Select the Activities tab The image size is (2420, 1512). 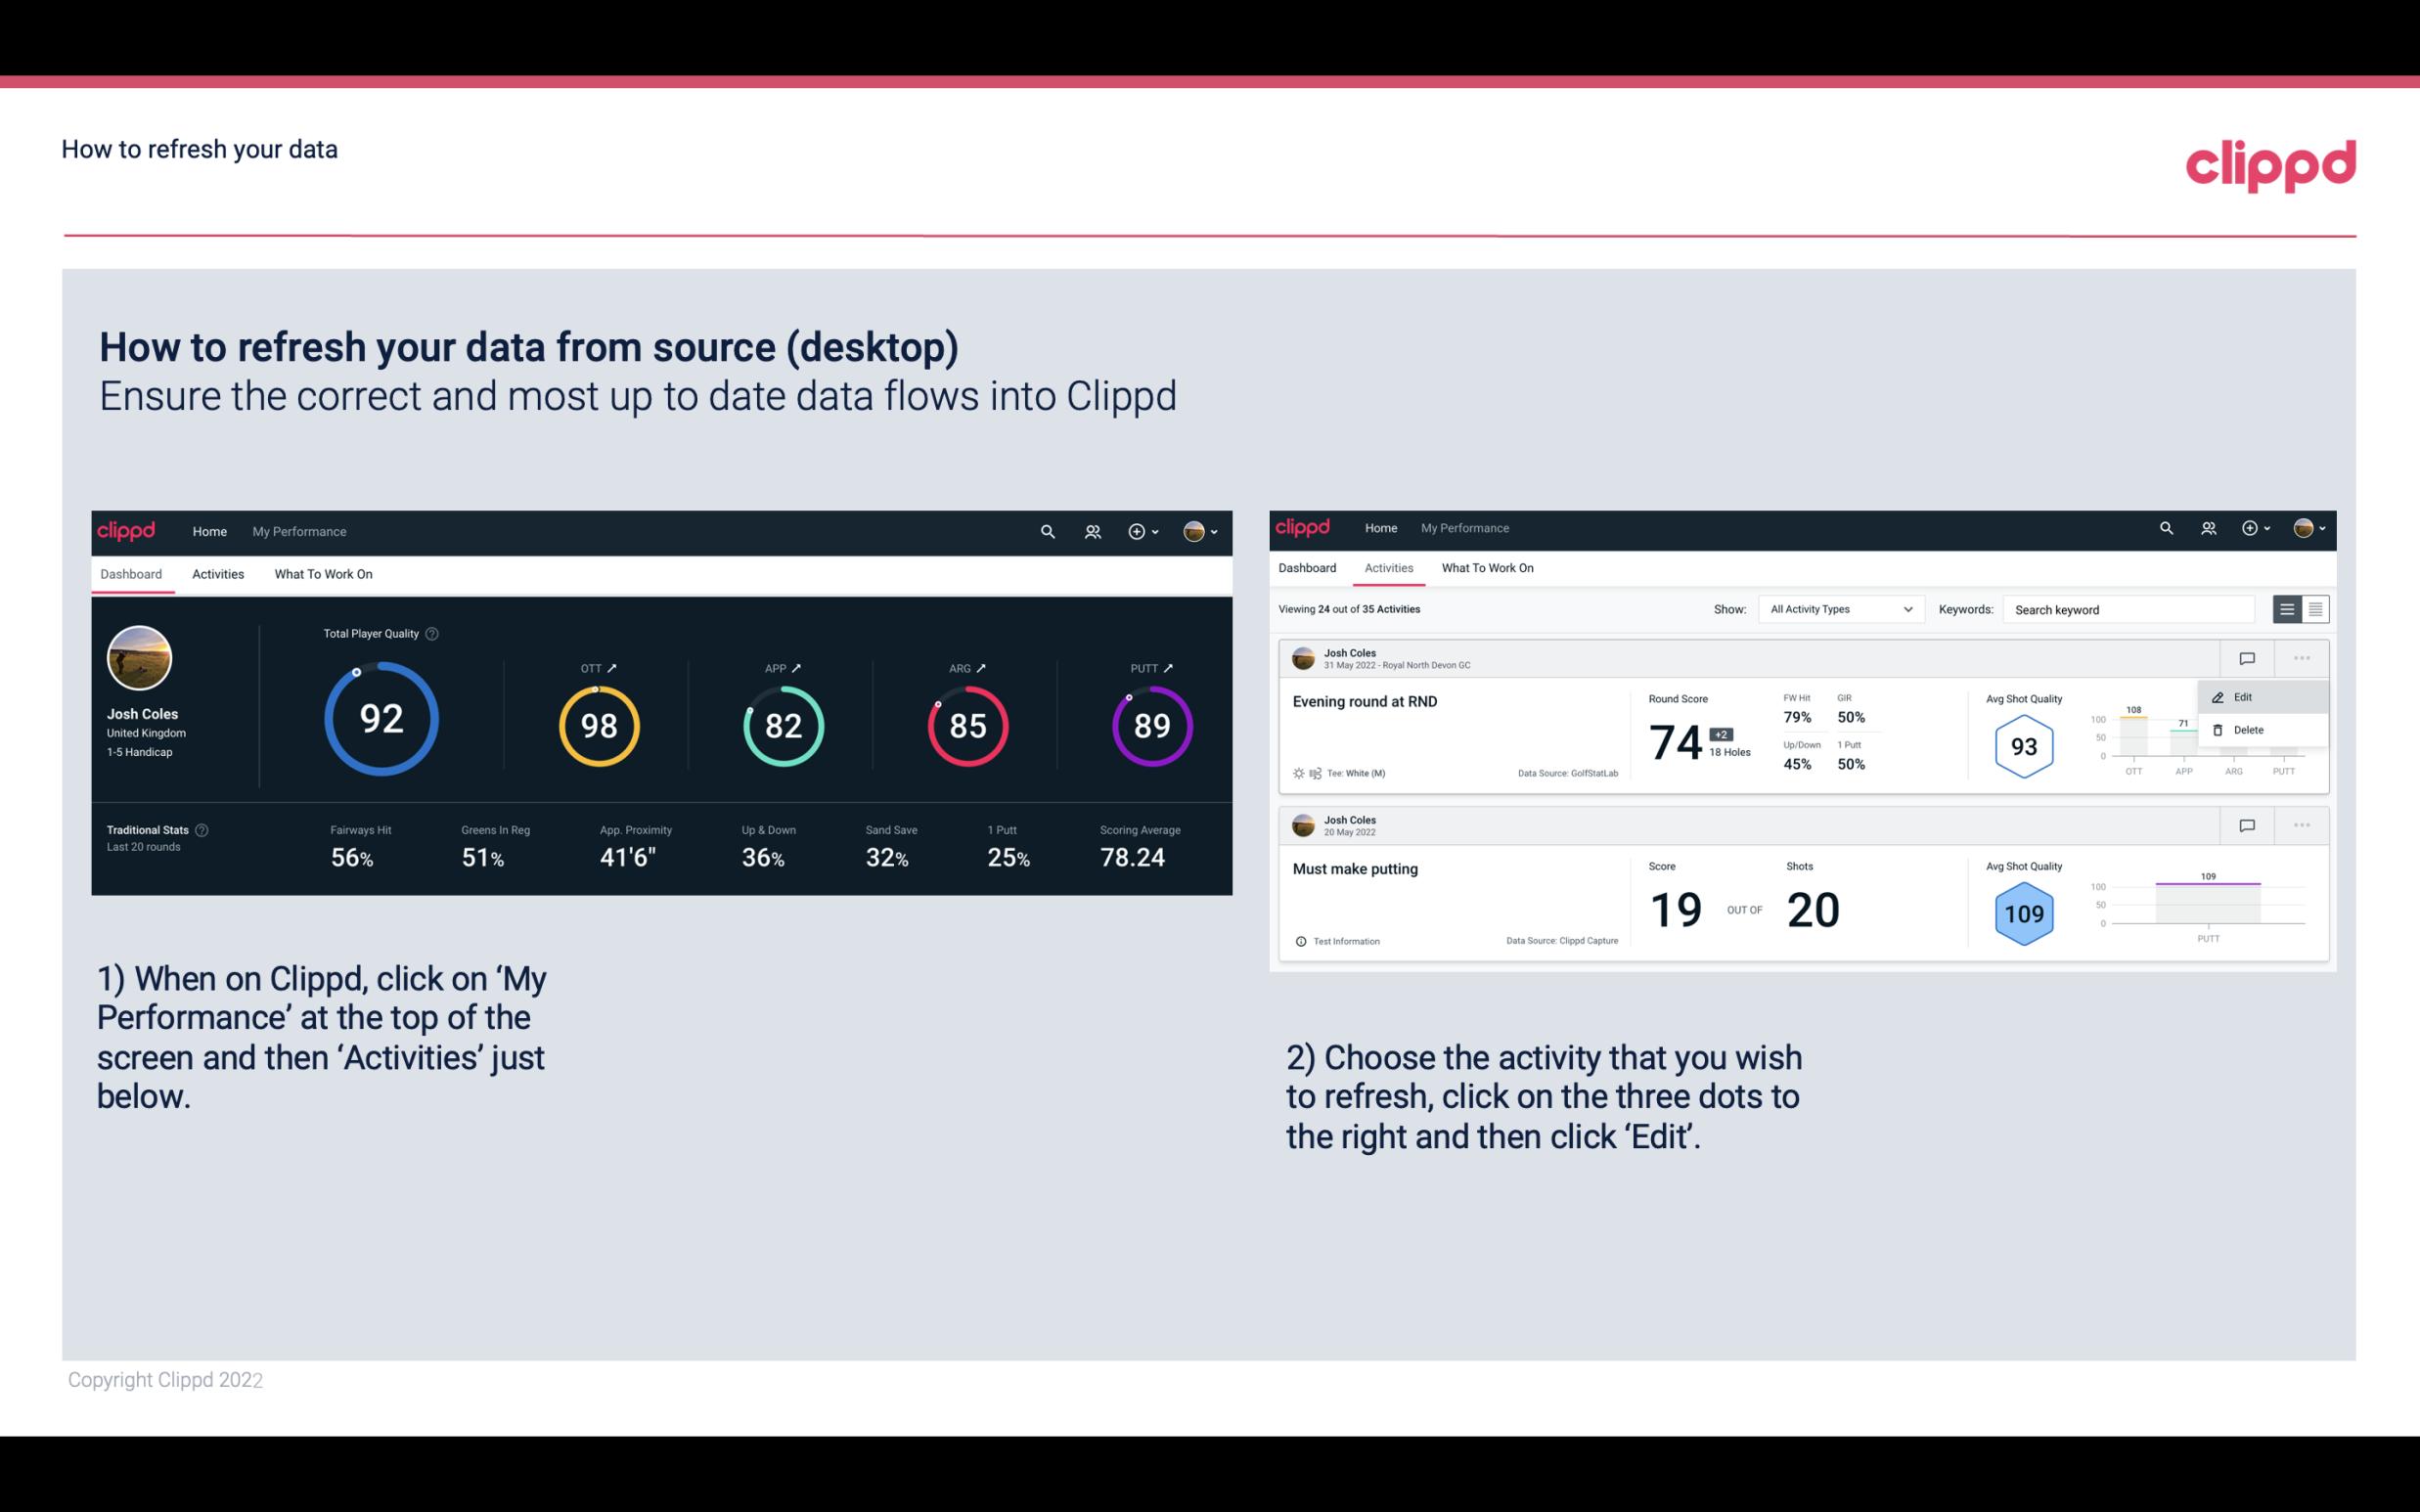[216, 573]
